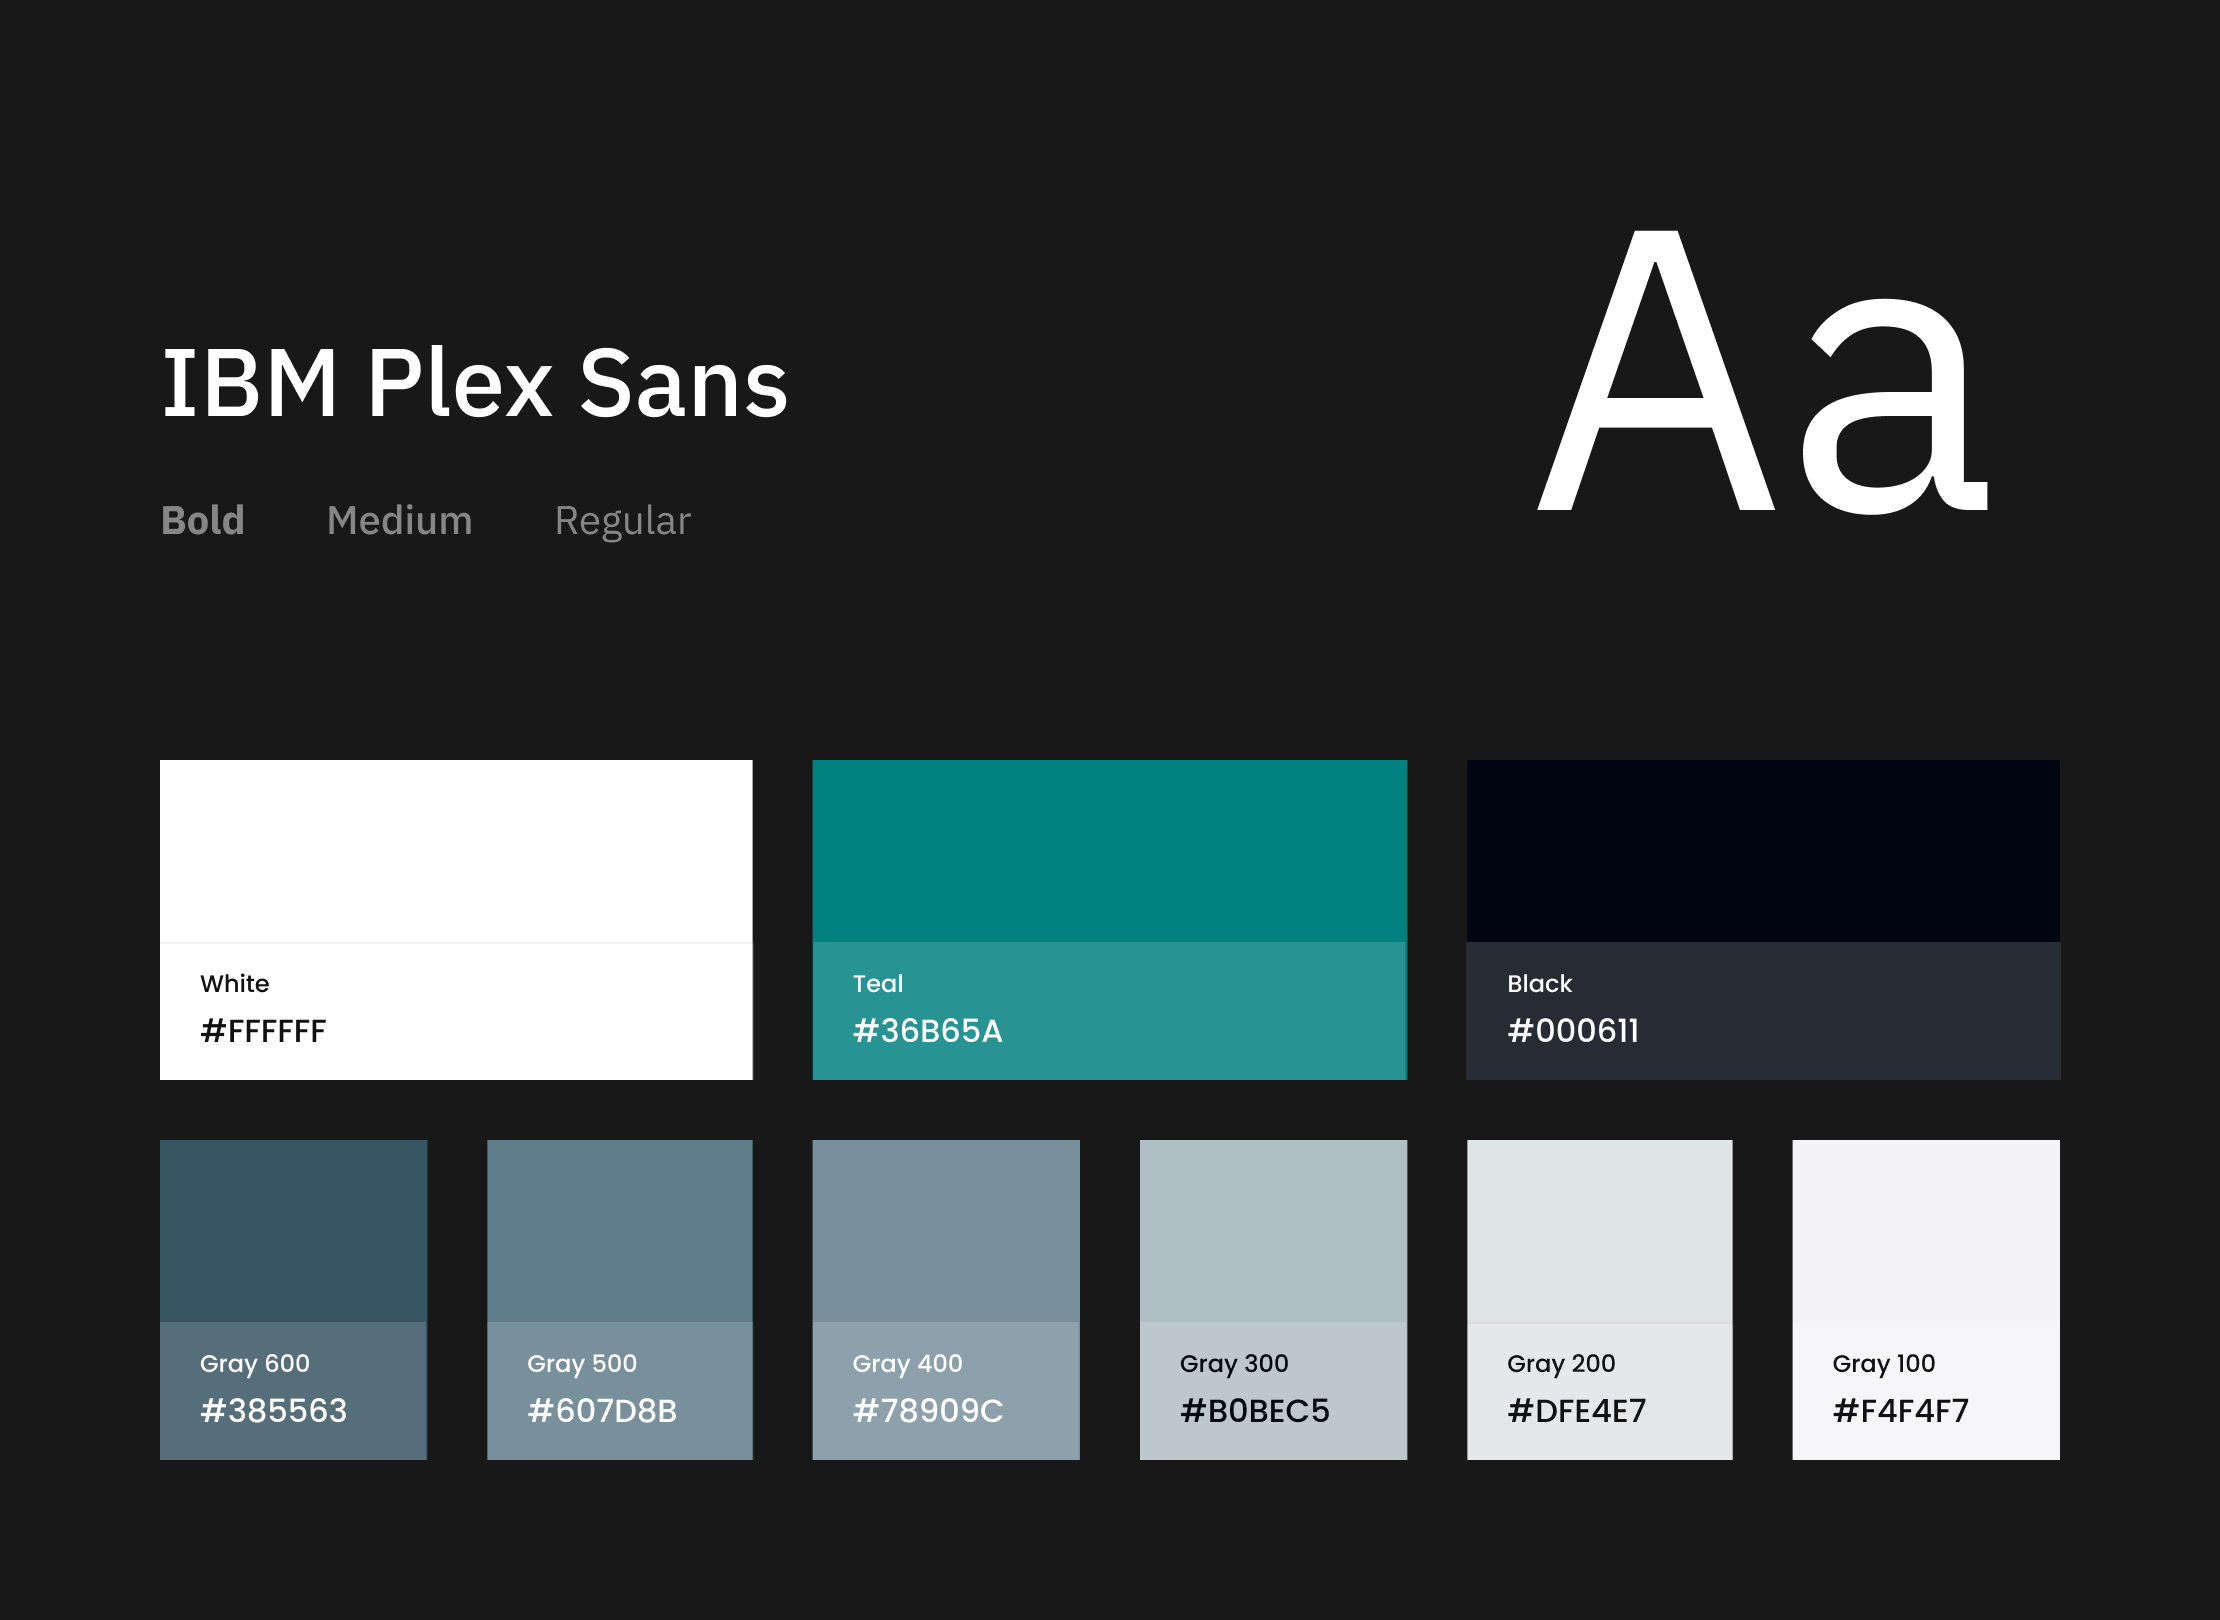
Task: Click the Black color swatch
Action: (1763, 851)
